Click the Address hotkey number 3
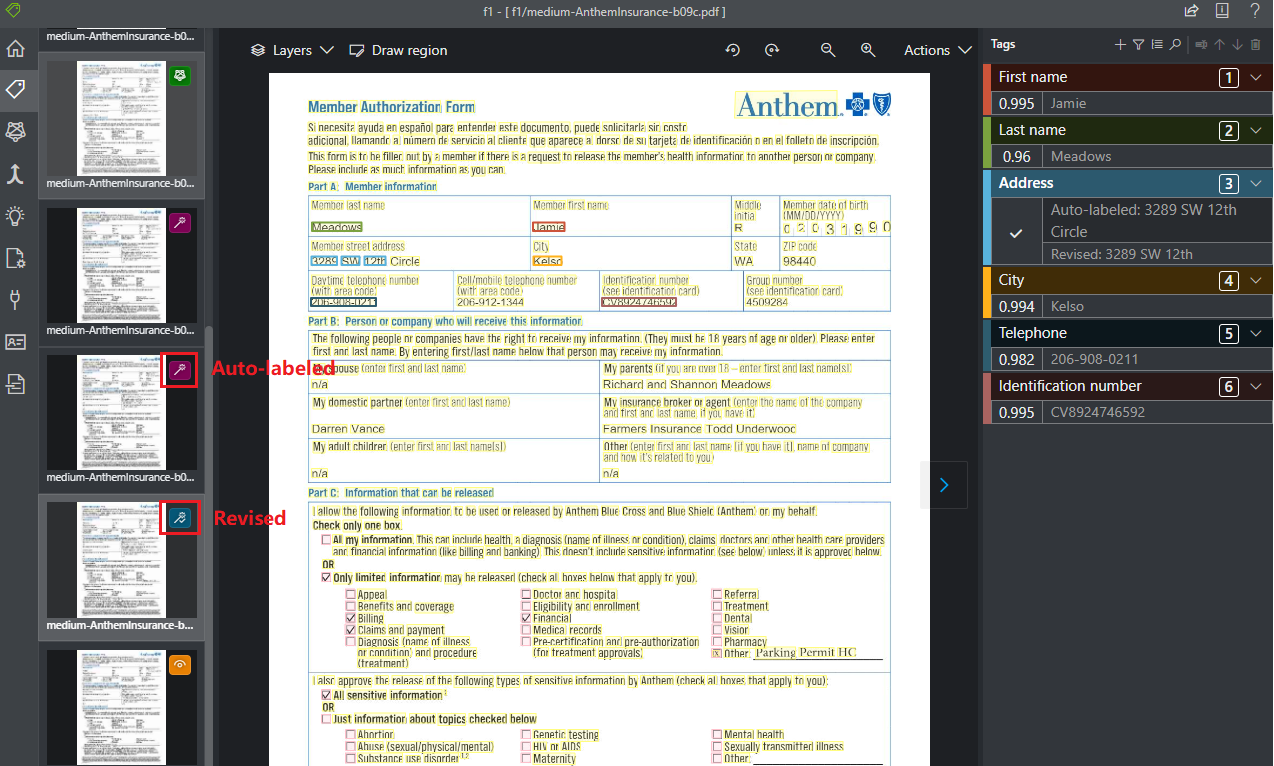The width and height of the screenshot is (1274, 766). pyautogui.click(x=1228, y=183)
